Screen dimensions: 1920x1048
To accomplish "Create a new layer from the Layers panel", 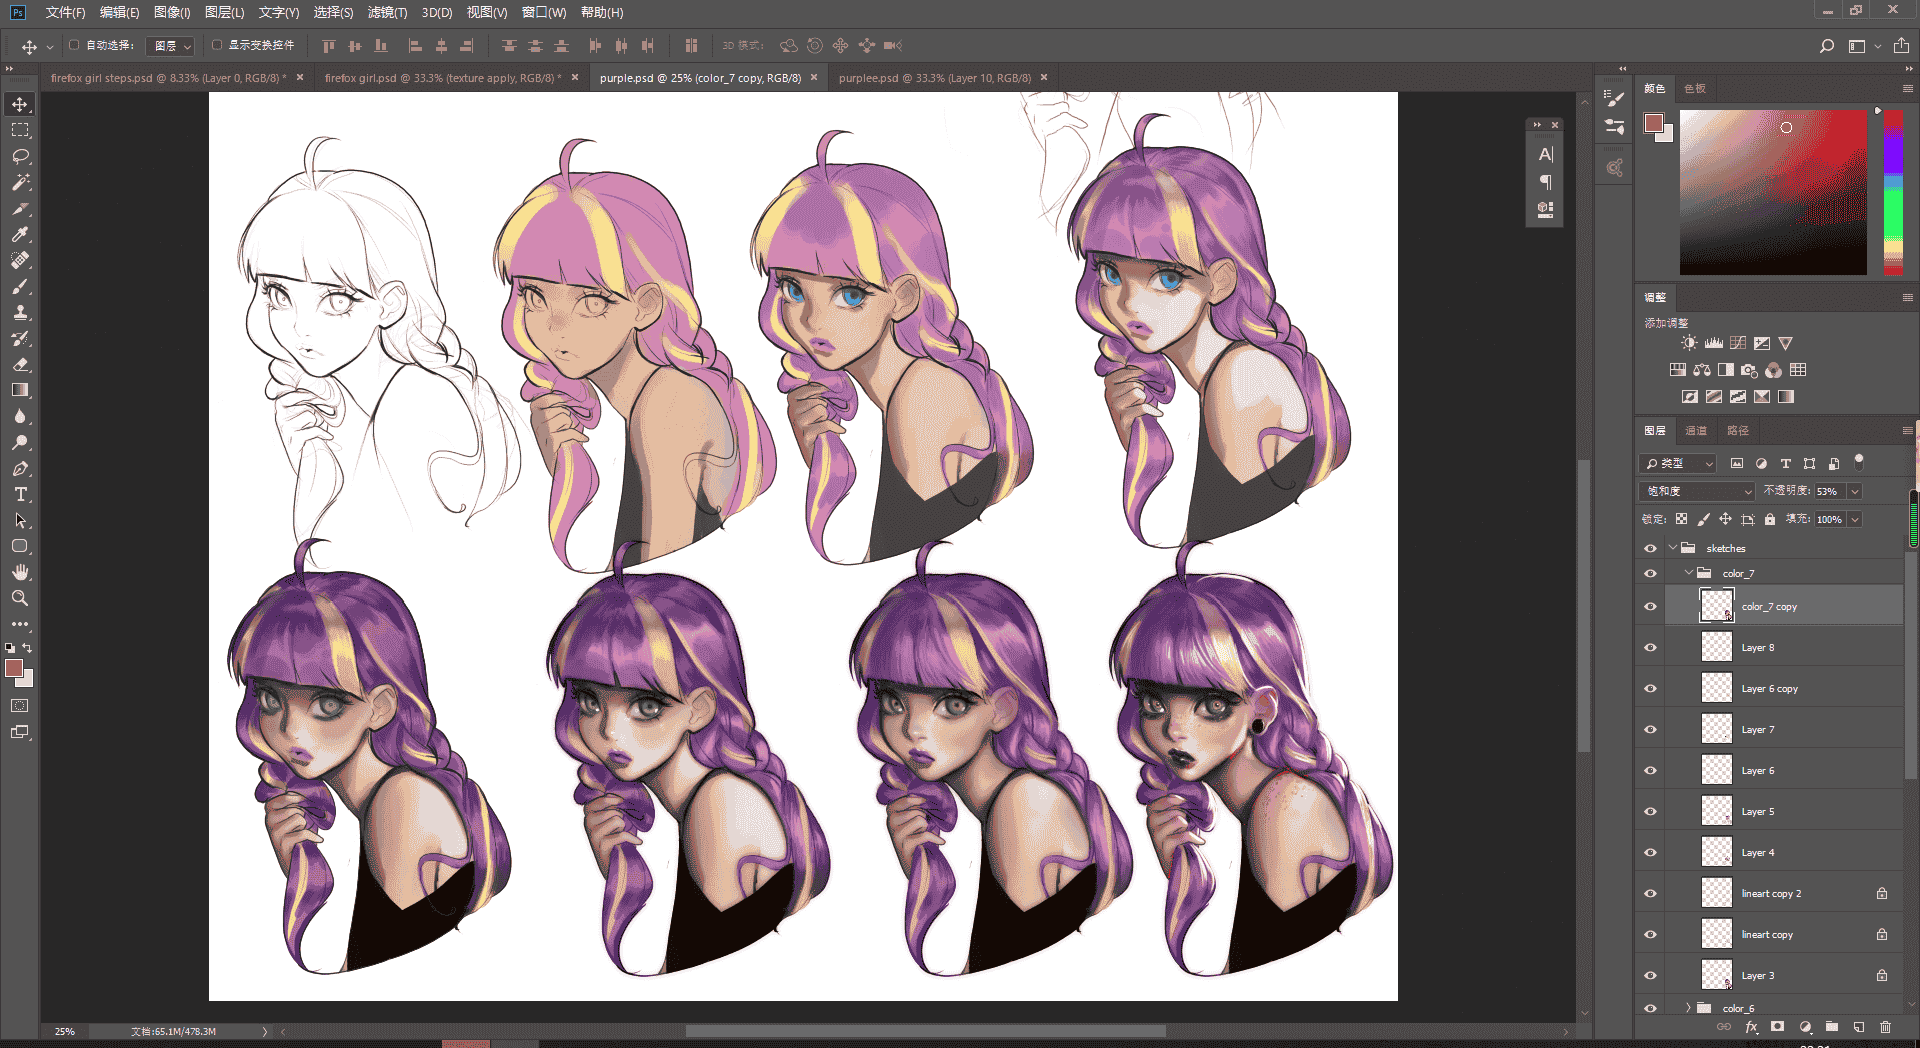I will (x=1859, y=1027).
